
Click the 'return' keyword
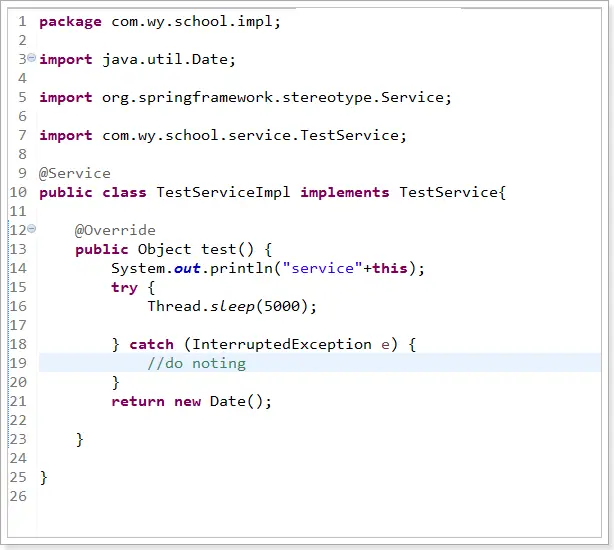138,402
